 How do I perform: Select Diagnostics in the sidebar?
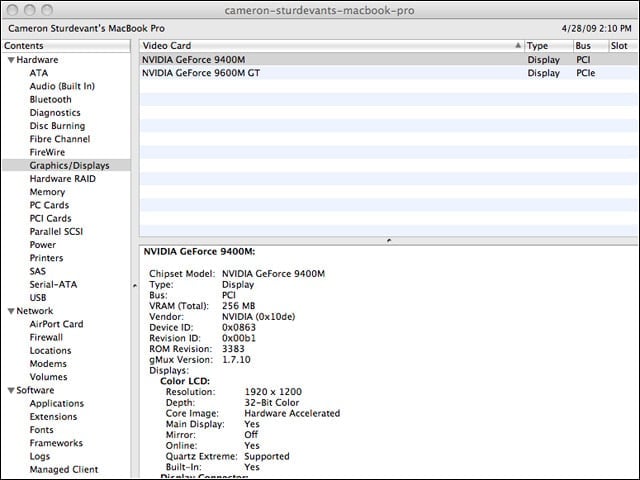pyautogui.click(x=55, y=113)
